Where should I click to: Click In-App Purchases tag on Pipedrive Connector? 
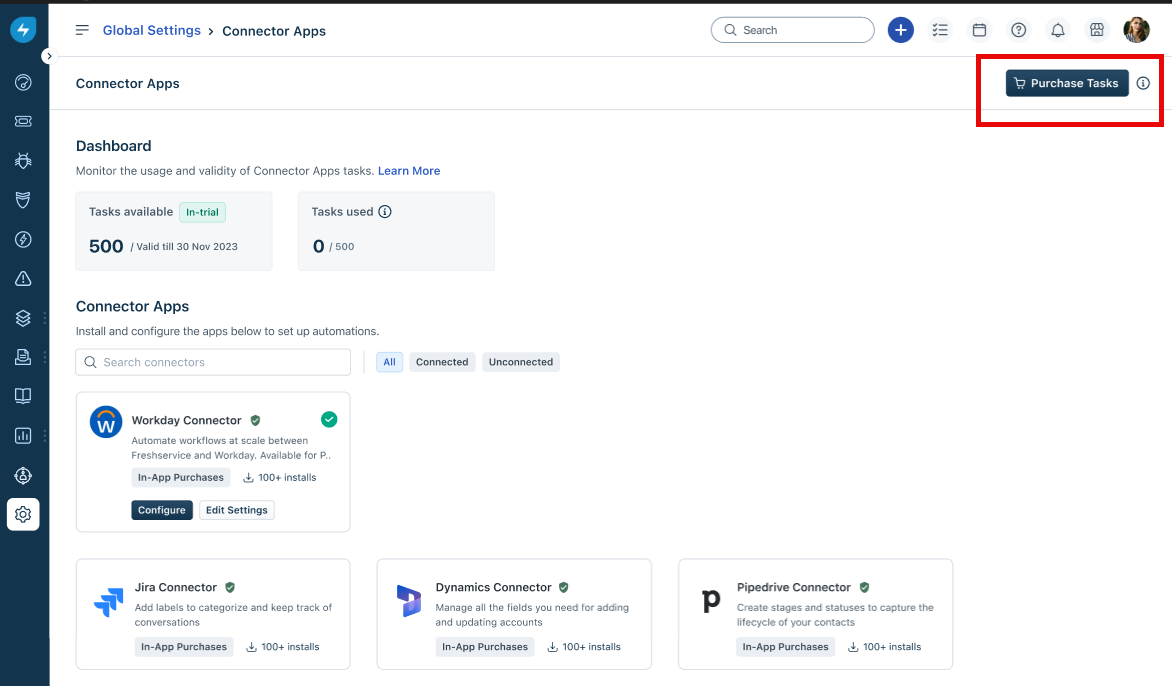(786, 646)
